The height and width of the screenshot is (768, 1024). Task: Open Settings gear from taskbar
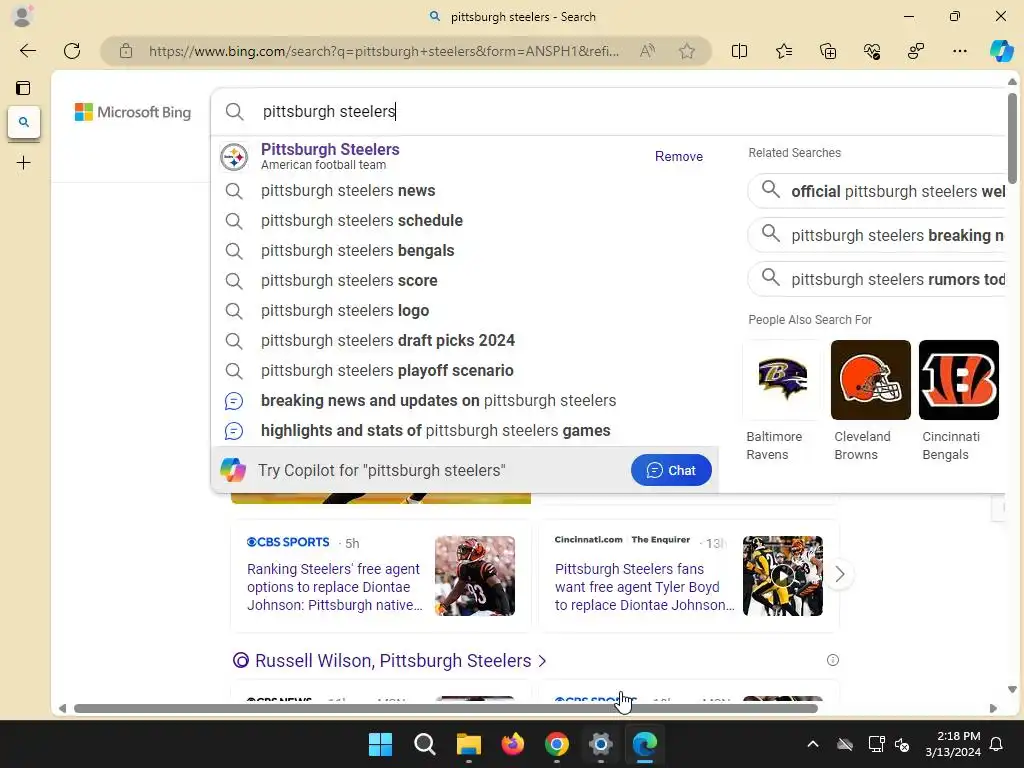pyautogui.click(x=600, y=744)
